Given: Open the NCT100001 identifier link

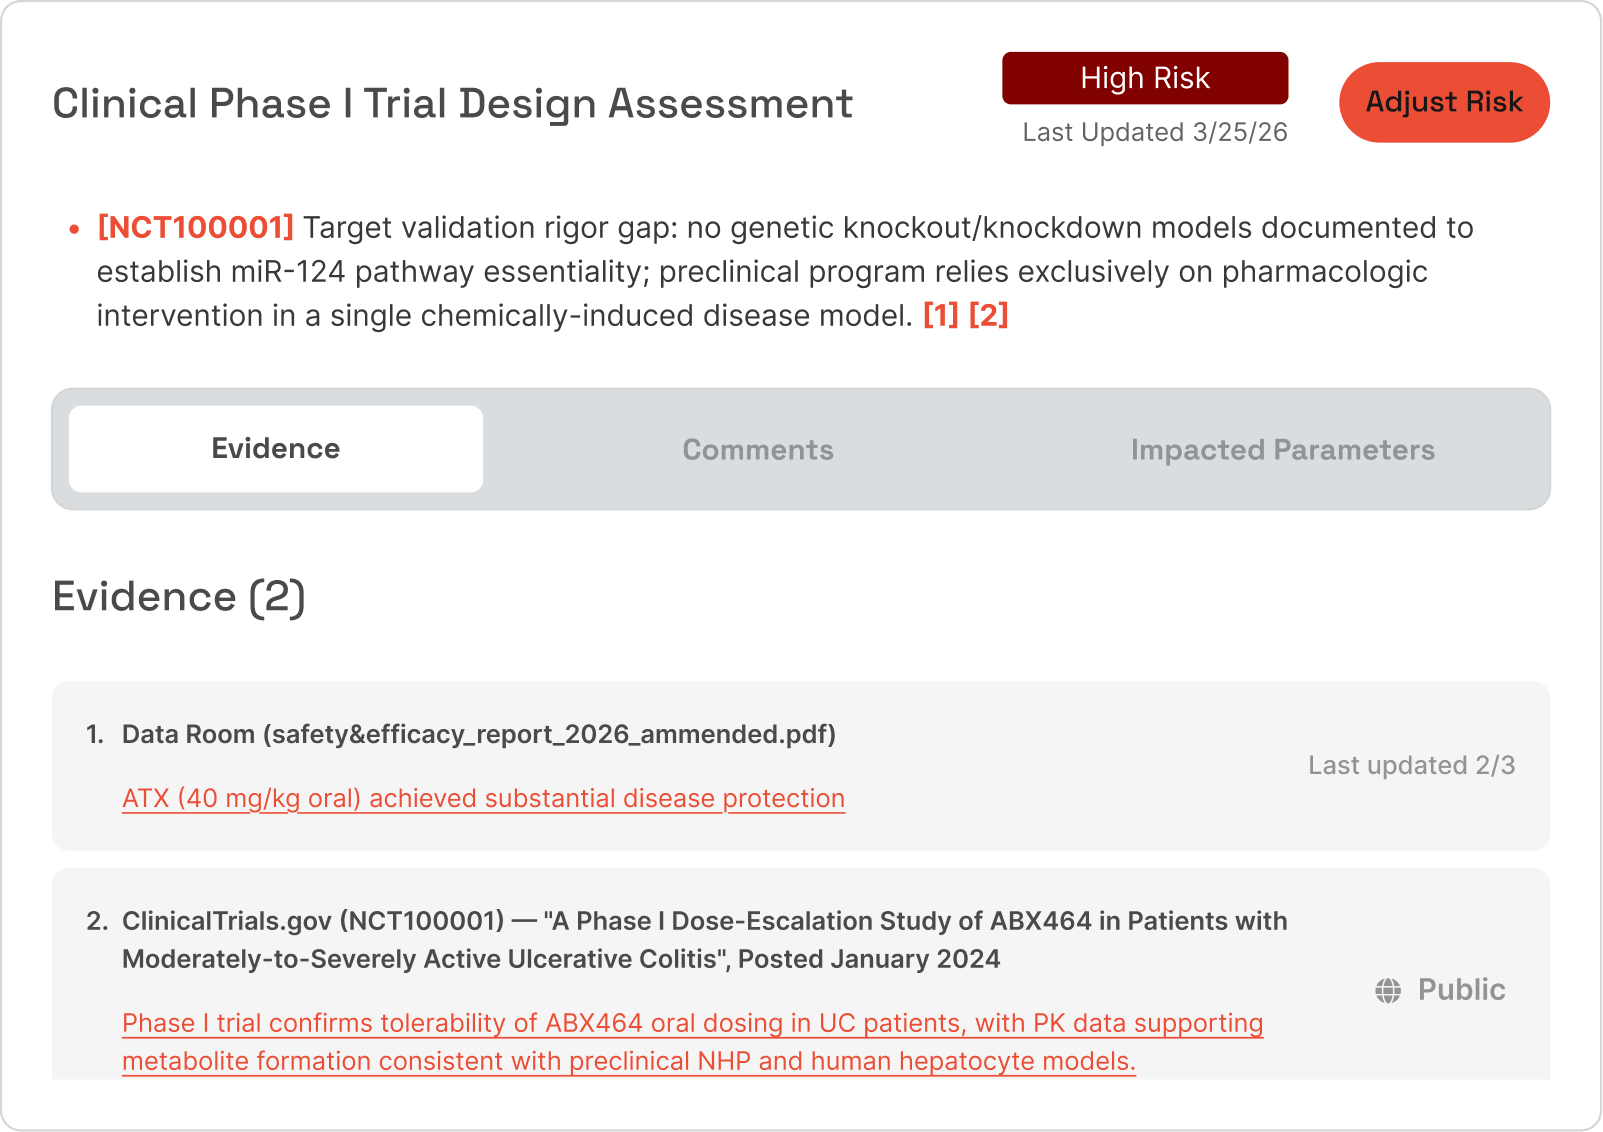Looking at the screenshot, I should pyautogui.click(x=194, y=228).
